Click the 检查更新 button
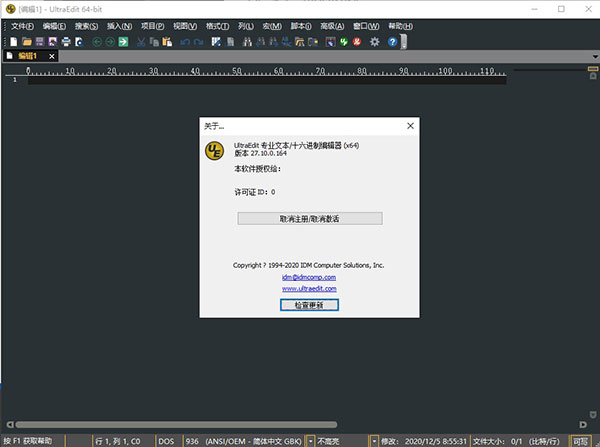Viewport: 600px width, 447px height. [x=309, y=304]
